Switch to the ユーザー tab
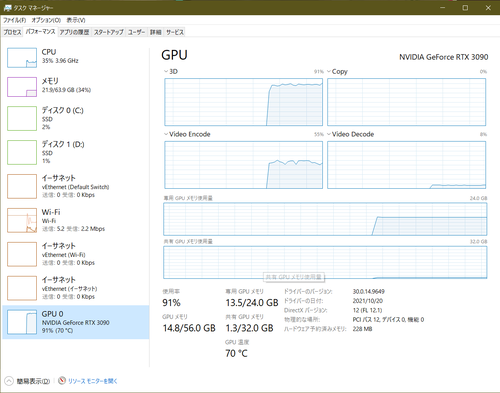 tap(136, 32)
